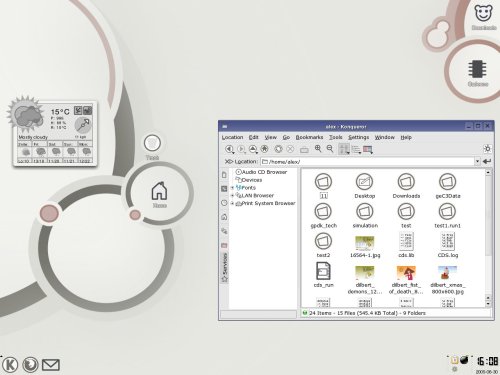Select the Desktop folder in file view
The height and width of the screenshot is (375, 500).
365,186
